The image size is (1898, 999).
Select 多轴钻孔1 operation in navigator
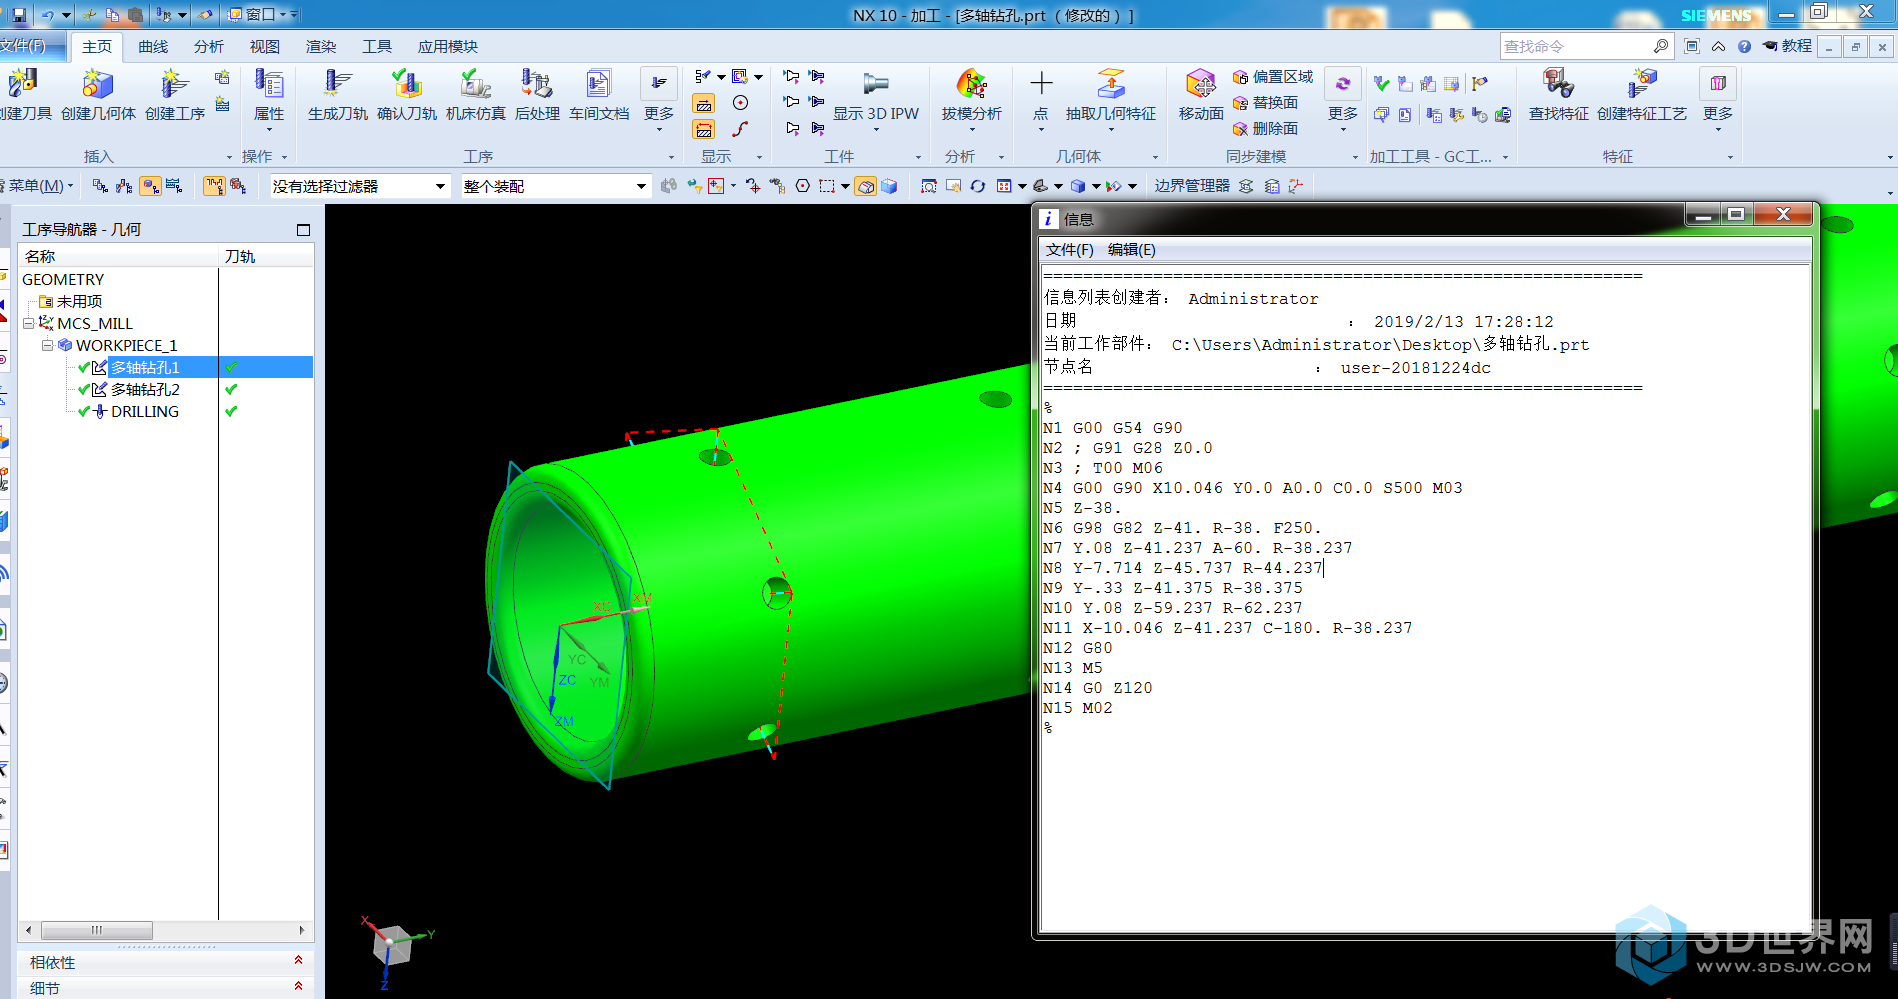pyautogui.click(x=145, y=367)
